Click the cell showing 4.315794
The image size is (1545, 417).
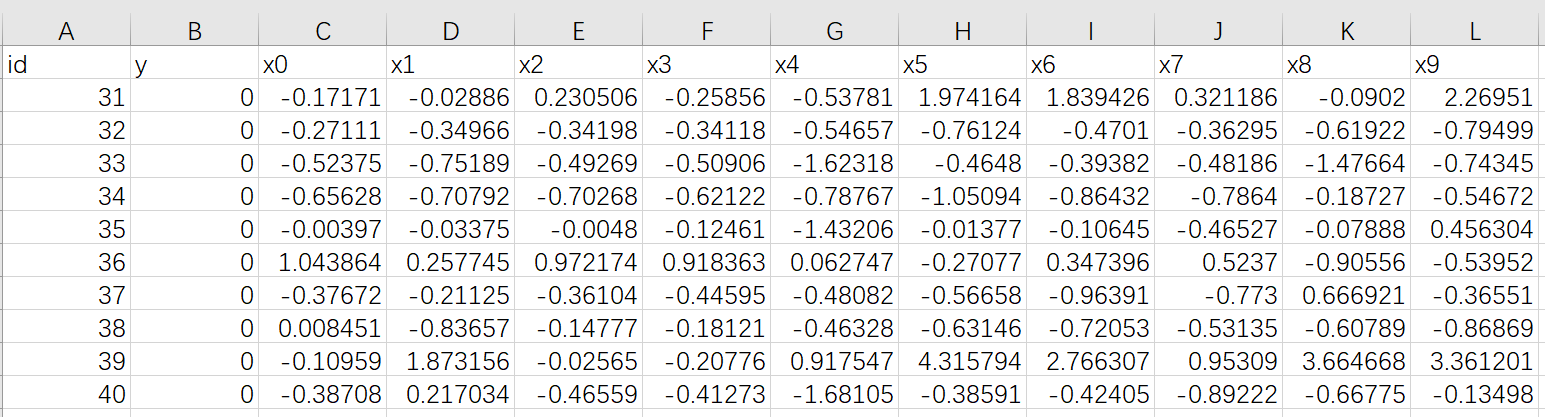(962, 362)
